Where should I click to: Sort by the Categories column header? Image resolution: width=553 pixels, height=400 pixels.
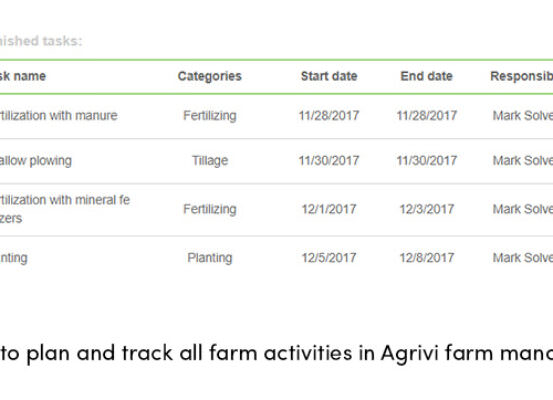[209, 76]
